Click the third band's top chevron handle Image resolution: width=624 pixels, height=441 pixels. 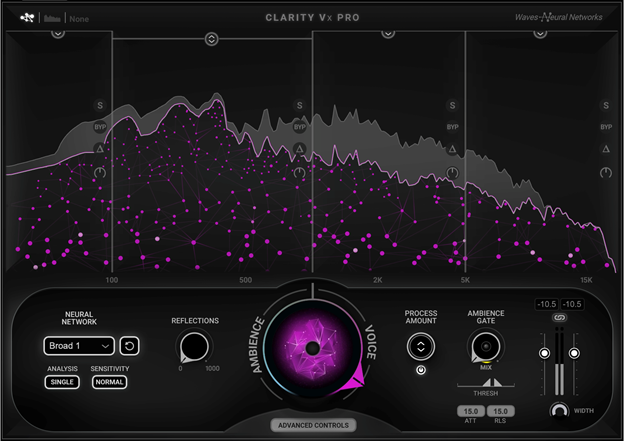(388, 33)
